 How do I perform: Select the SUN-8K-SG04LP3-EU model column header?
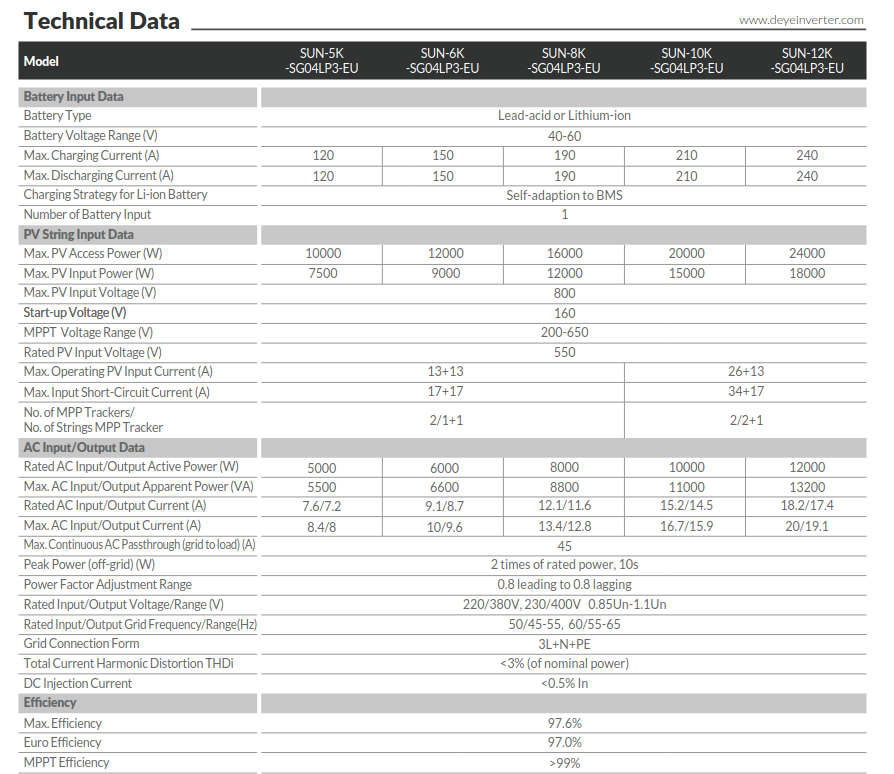564,61
